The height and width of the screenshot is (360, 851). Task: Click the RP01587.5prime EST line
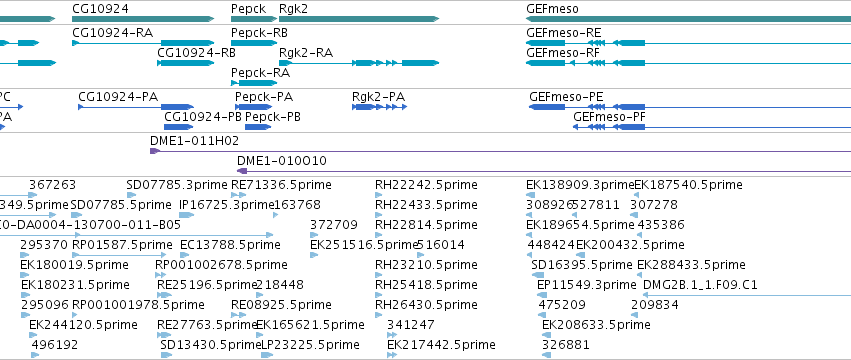click(119, 255)
